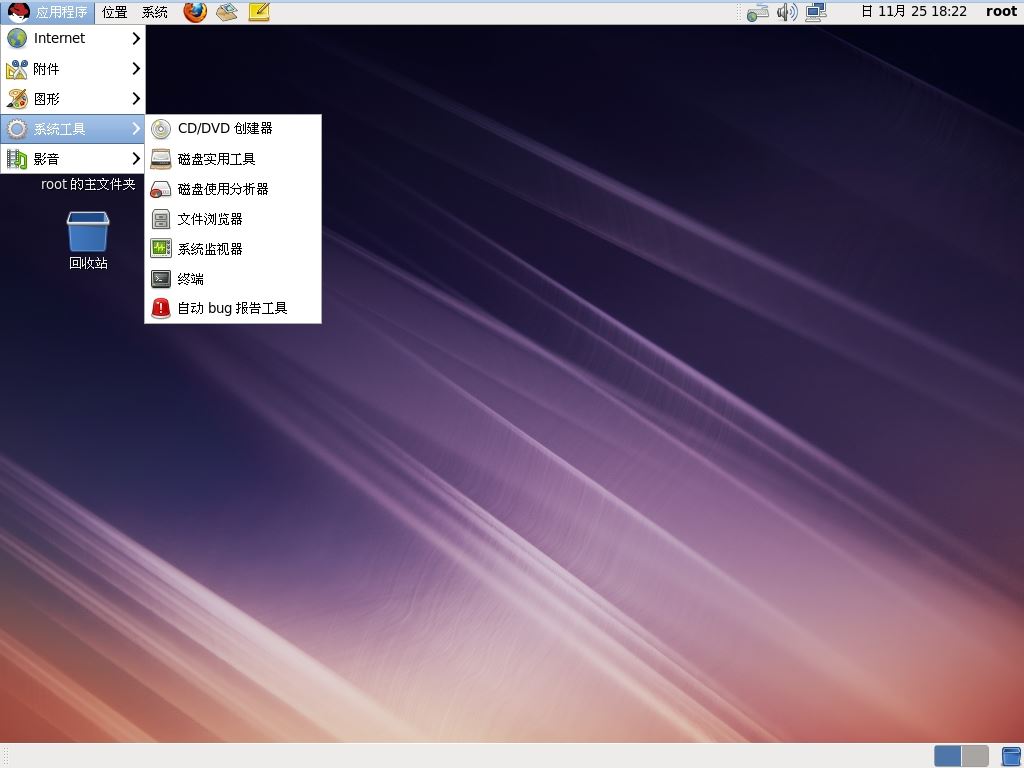This screenshot has height=768, width=1024.
Task: Click the network connection tray icon
Action: tap(758, 12)
